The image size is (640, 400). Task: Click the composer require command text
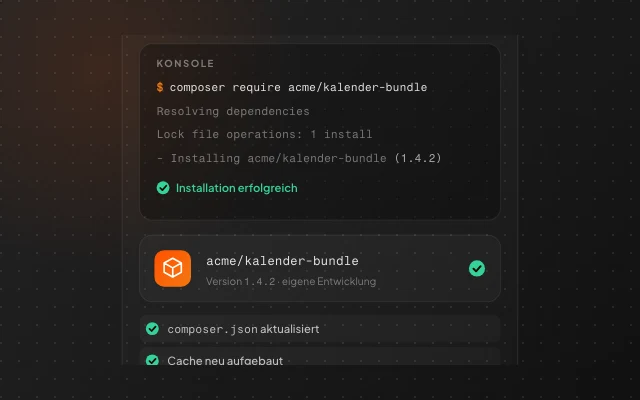[x=298, y=87]
